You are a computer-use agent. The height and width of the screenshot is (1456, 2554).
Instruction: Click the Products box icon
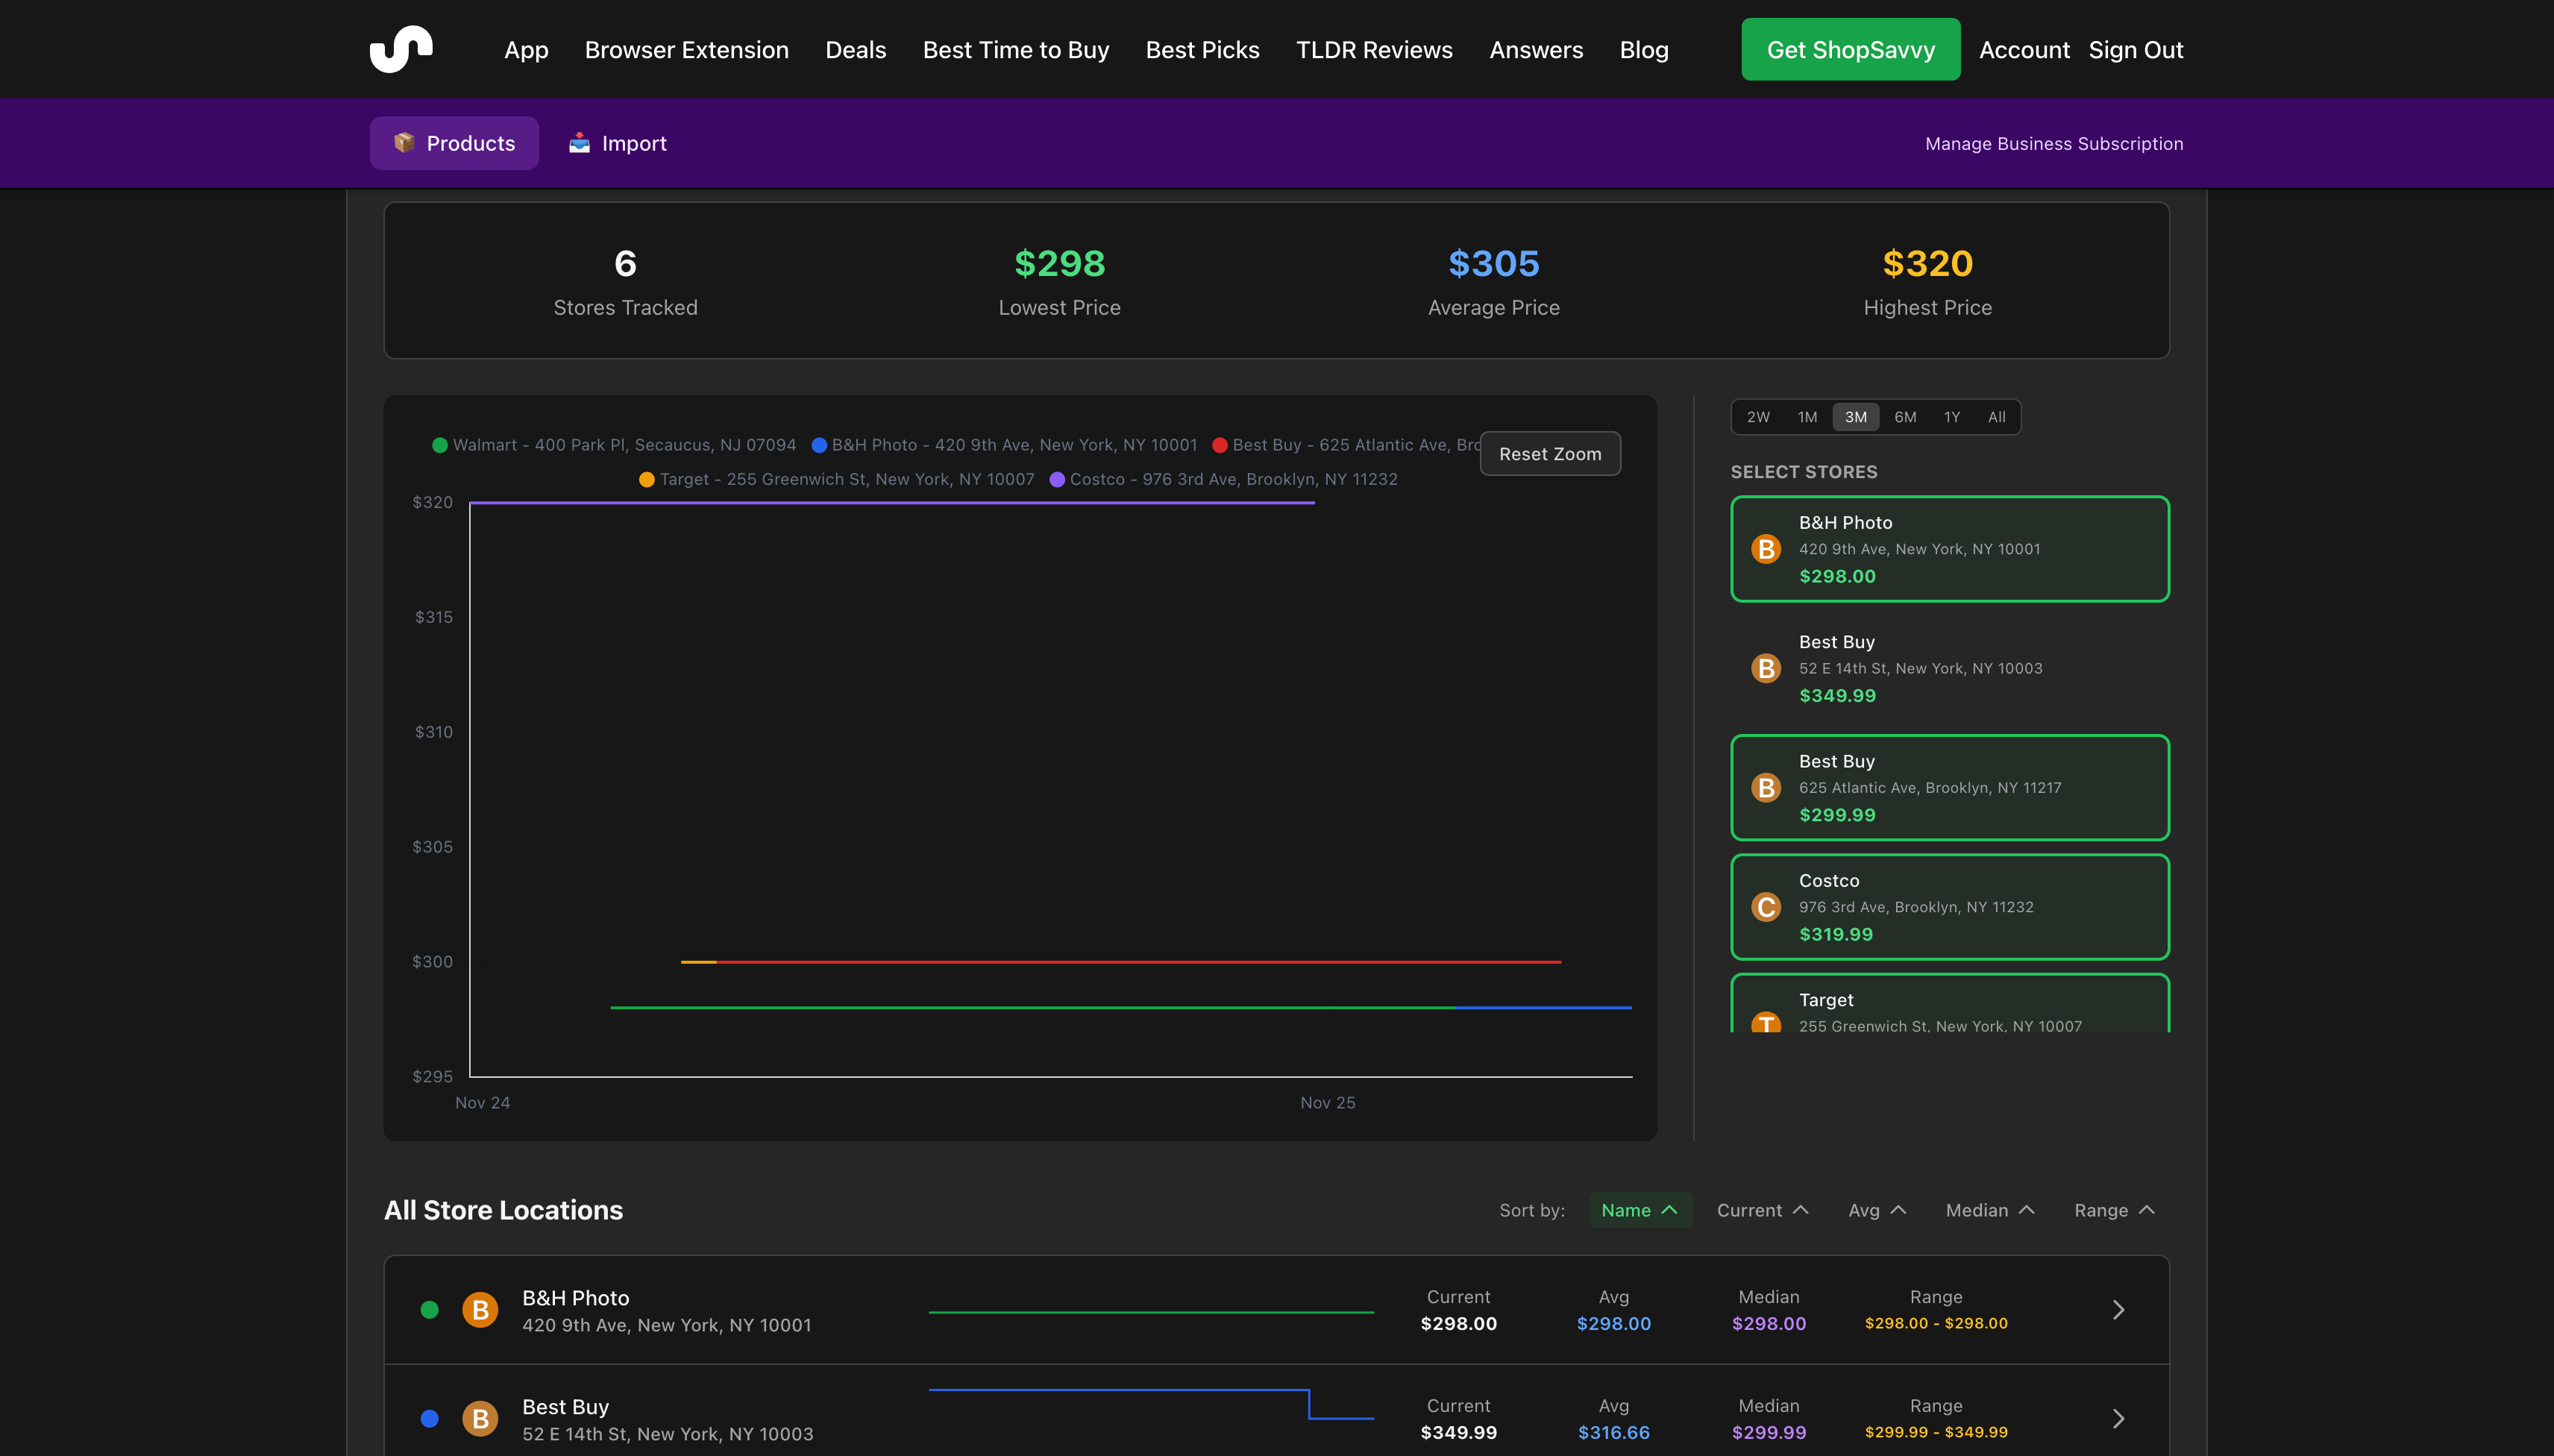click(x=404, y=142)
